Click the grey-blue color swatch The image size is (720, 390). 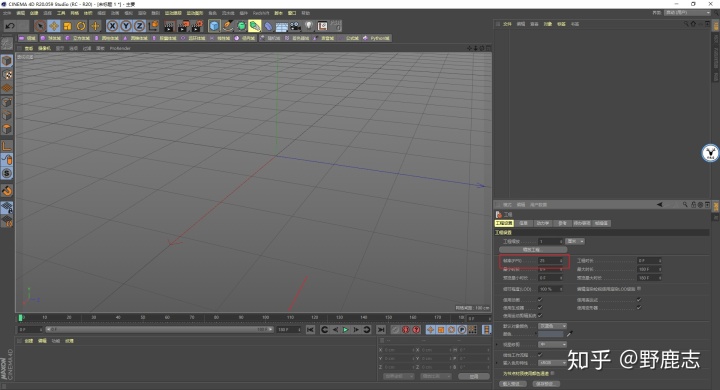coord(551,334)
